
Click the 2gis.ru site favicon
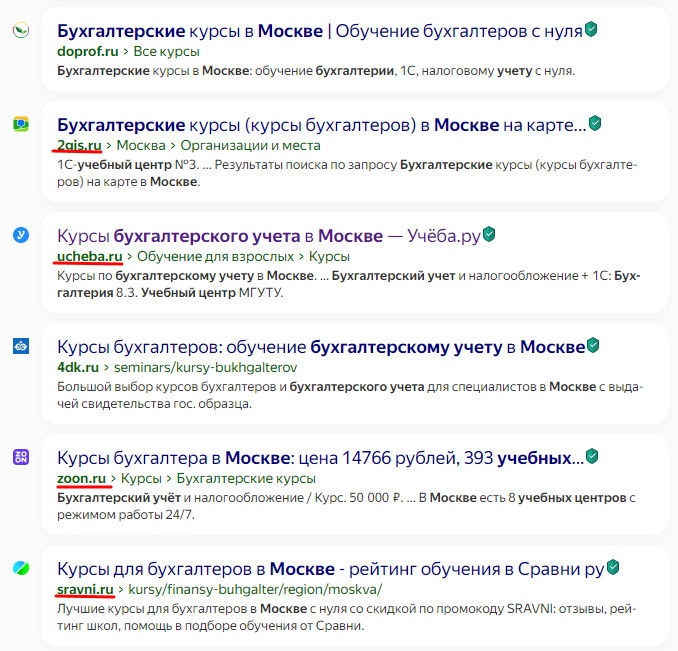[21, 124]
